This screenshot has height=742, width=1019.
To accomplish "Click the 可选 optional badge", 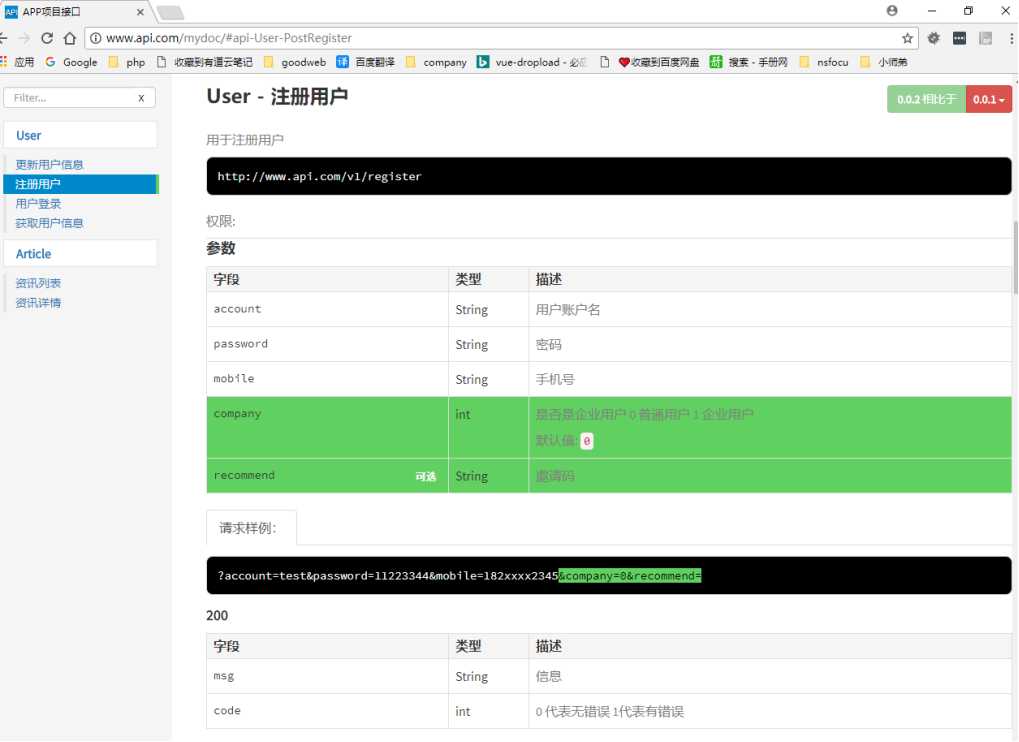I will click(x=426, y=476).
